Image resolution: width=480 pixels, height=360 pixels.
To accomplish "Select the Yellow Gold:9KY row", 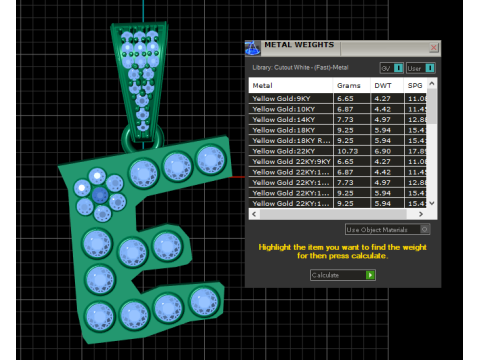I will point(338,98).
